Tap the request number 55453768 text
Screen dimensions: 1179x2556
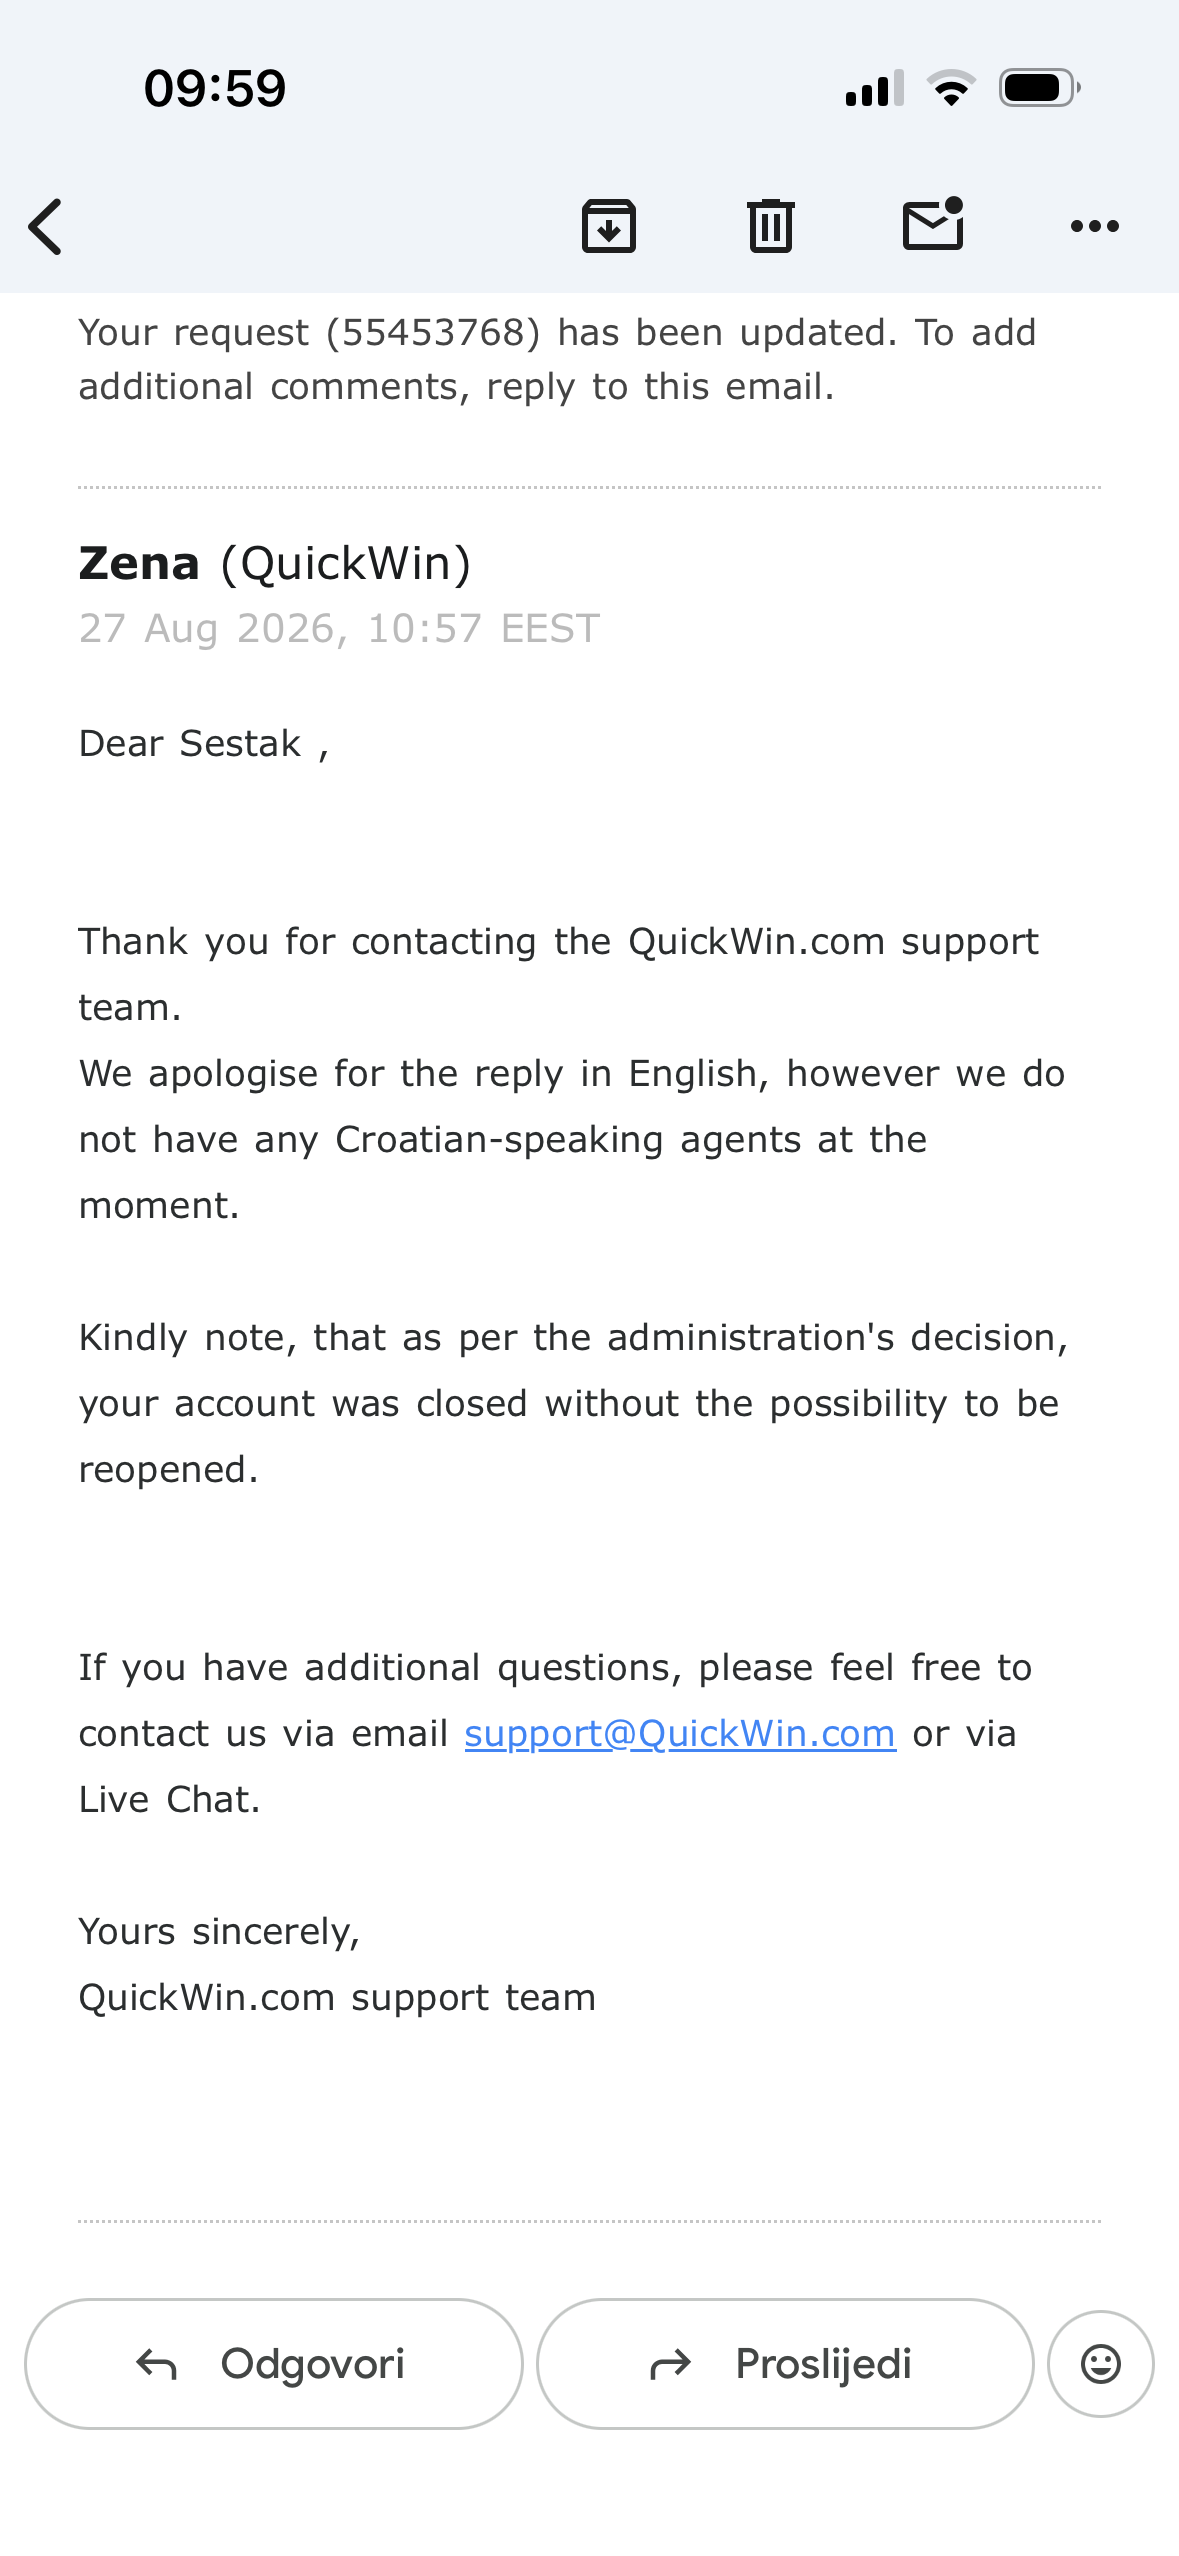433,333
